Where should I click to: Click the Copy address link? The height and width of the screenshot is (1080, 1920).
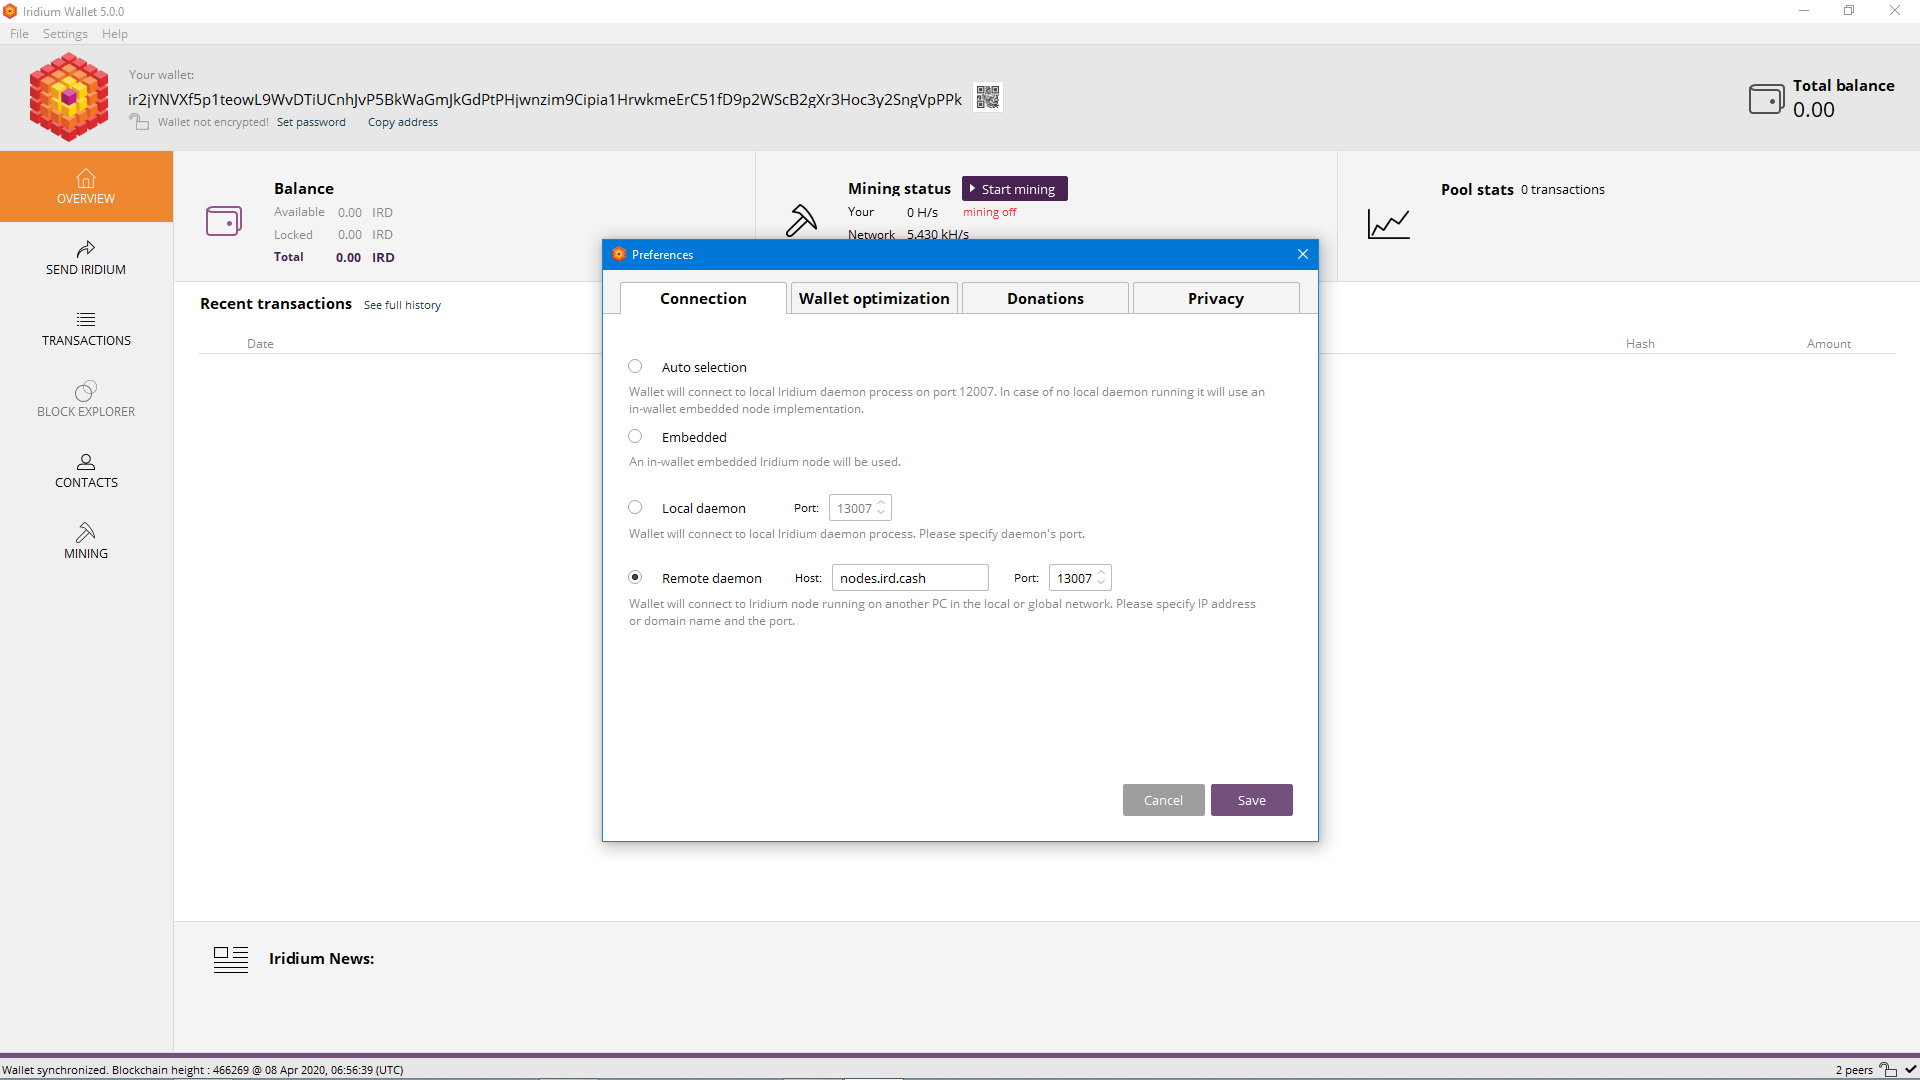[x=403, y=122]
